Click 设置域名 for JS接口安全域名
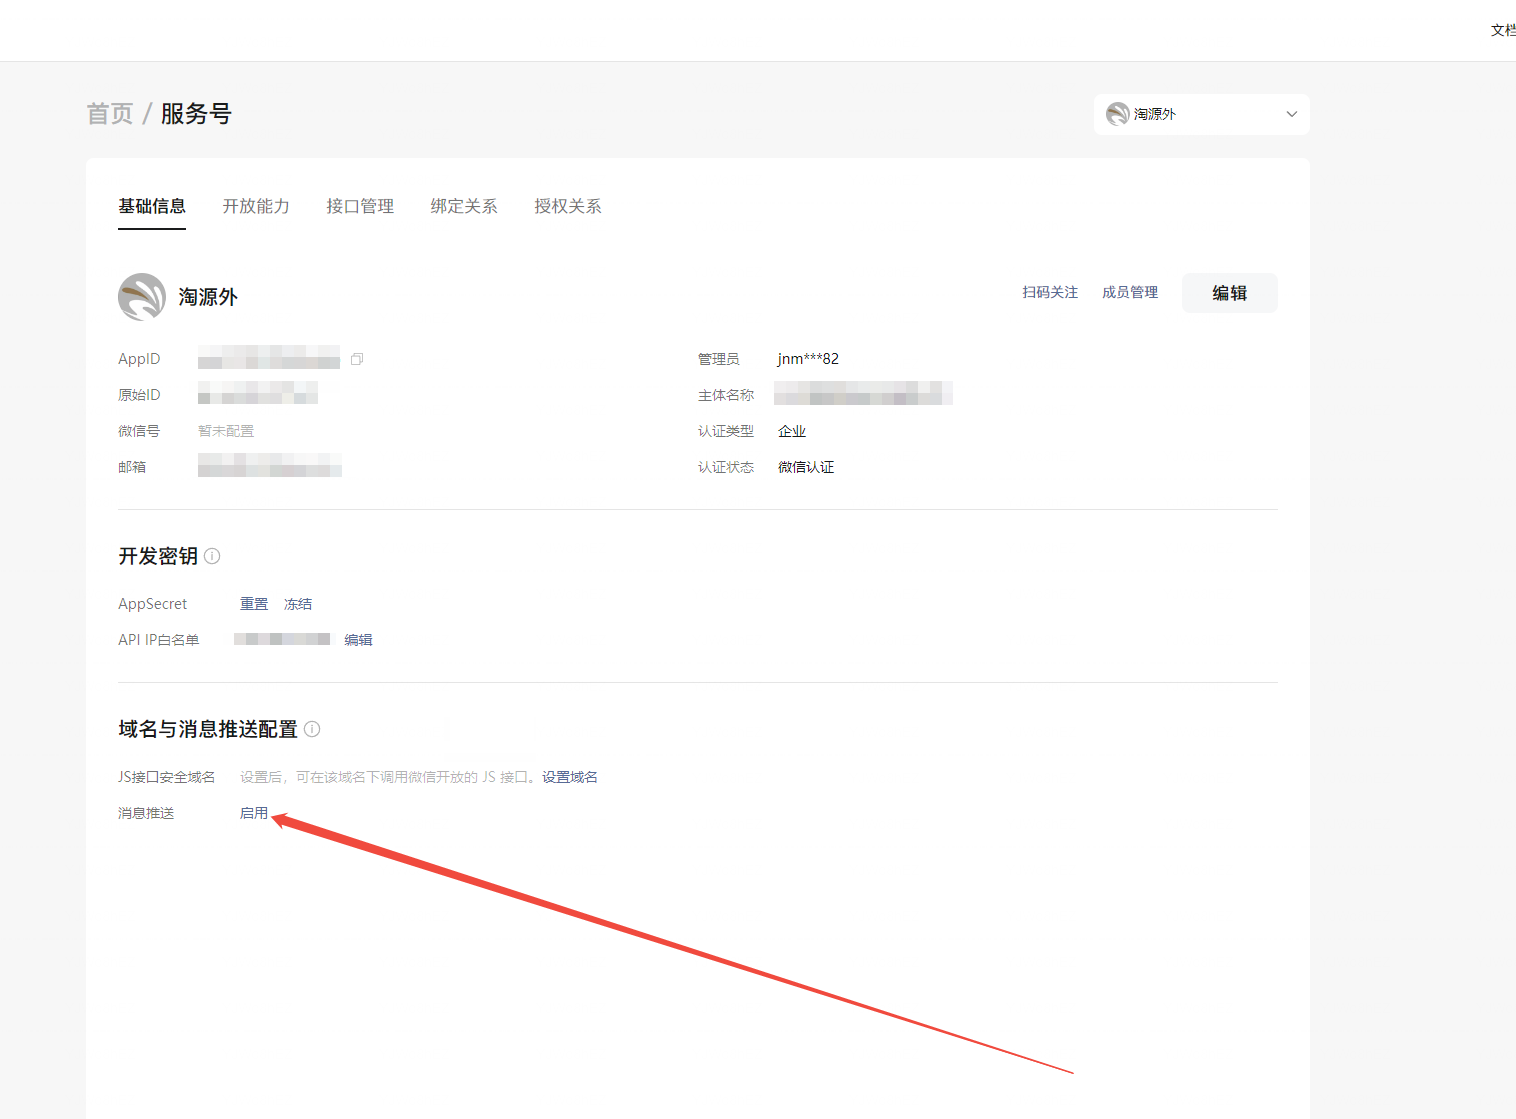 tap(570, 777)
